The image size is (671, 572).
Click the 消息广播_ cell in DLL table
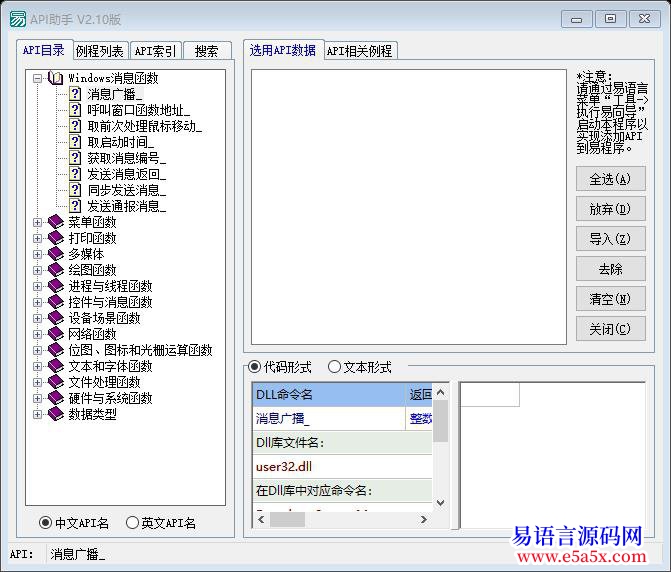(x=329, y=418)
